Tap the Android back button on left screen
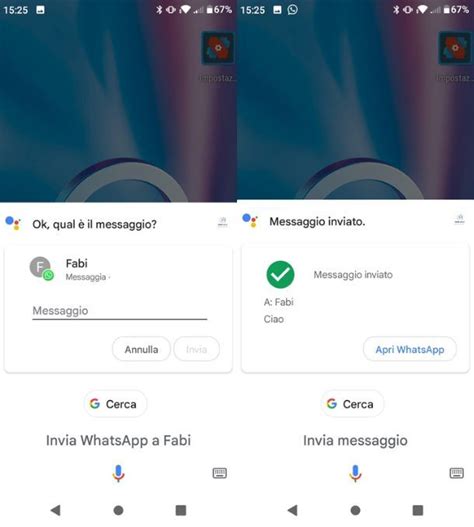 click(x=56, y=510)
